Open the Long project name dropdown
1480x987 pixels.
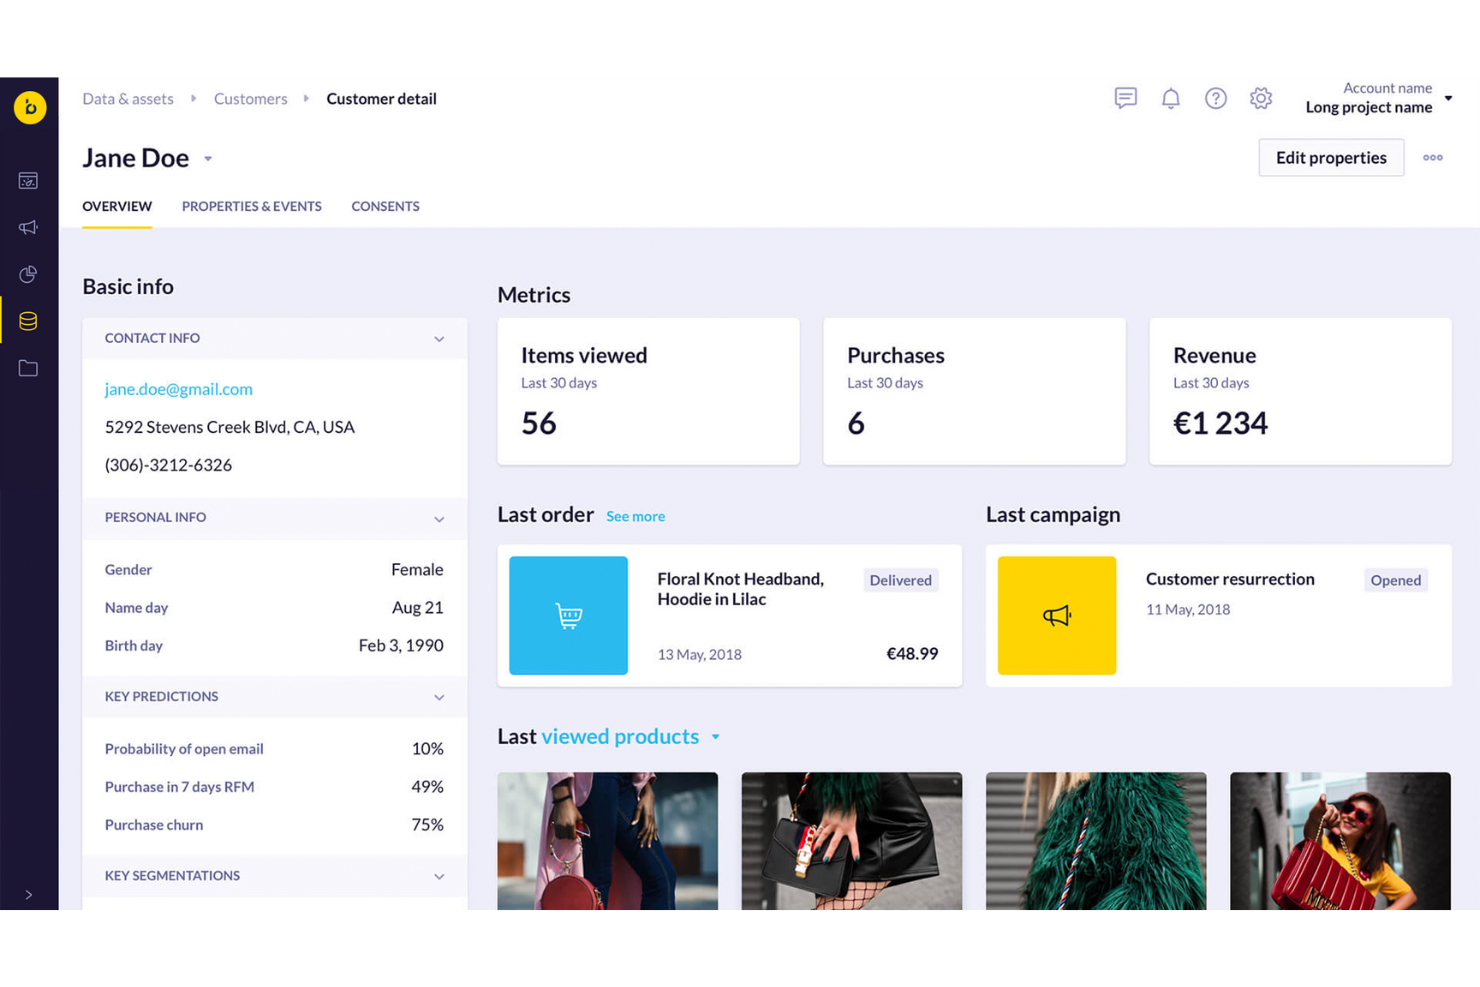[x=1448, y=100]
